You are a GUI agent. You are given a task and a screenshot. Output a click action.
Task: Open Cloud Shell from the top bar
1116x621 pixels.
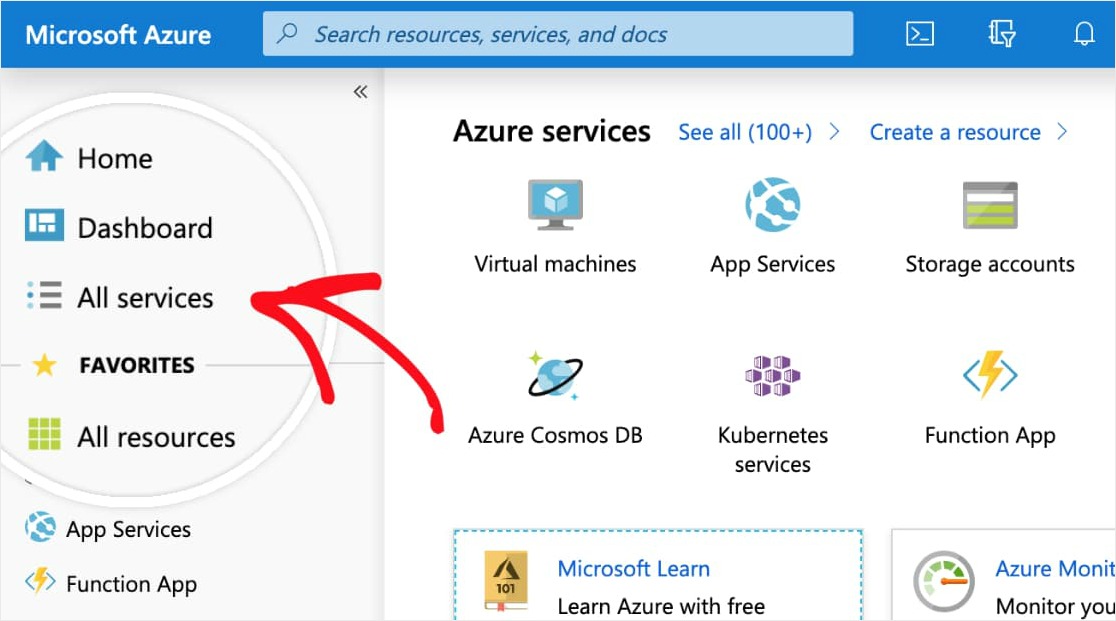[x=920, y=33]
